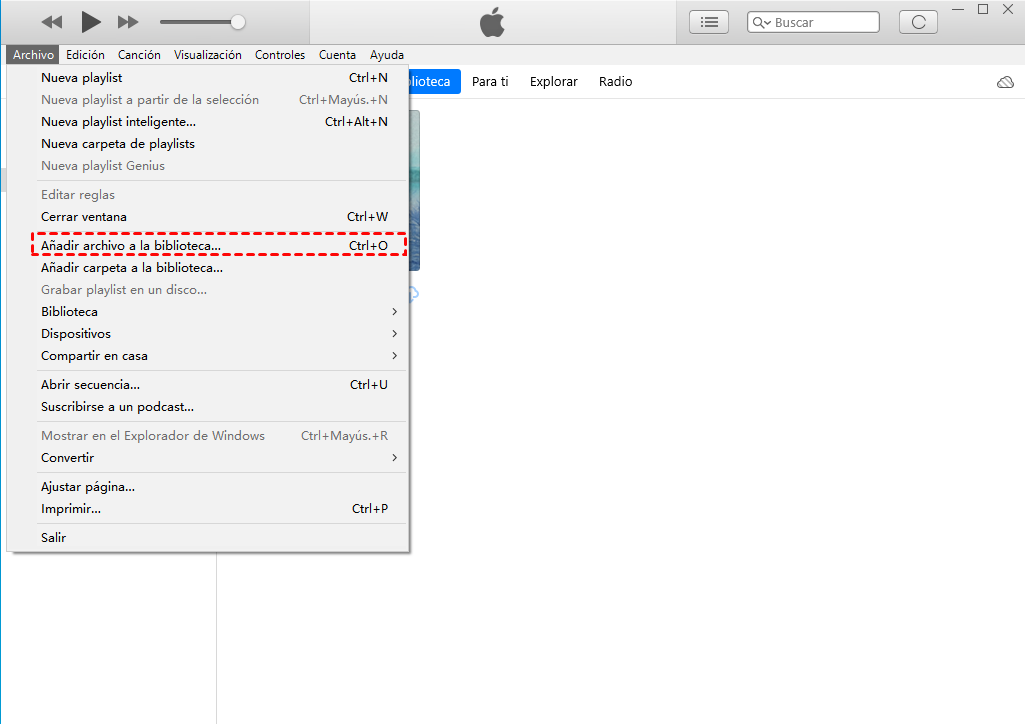Switch to the Radio tab
This screenshot has height=724, width=1025.
615,82
